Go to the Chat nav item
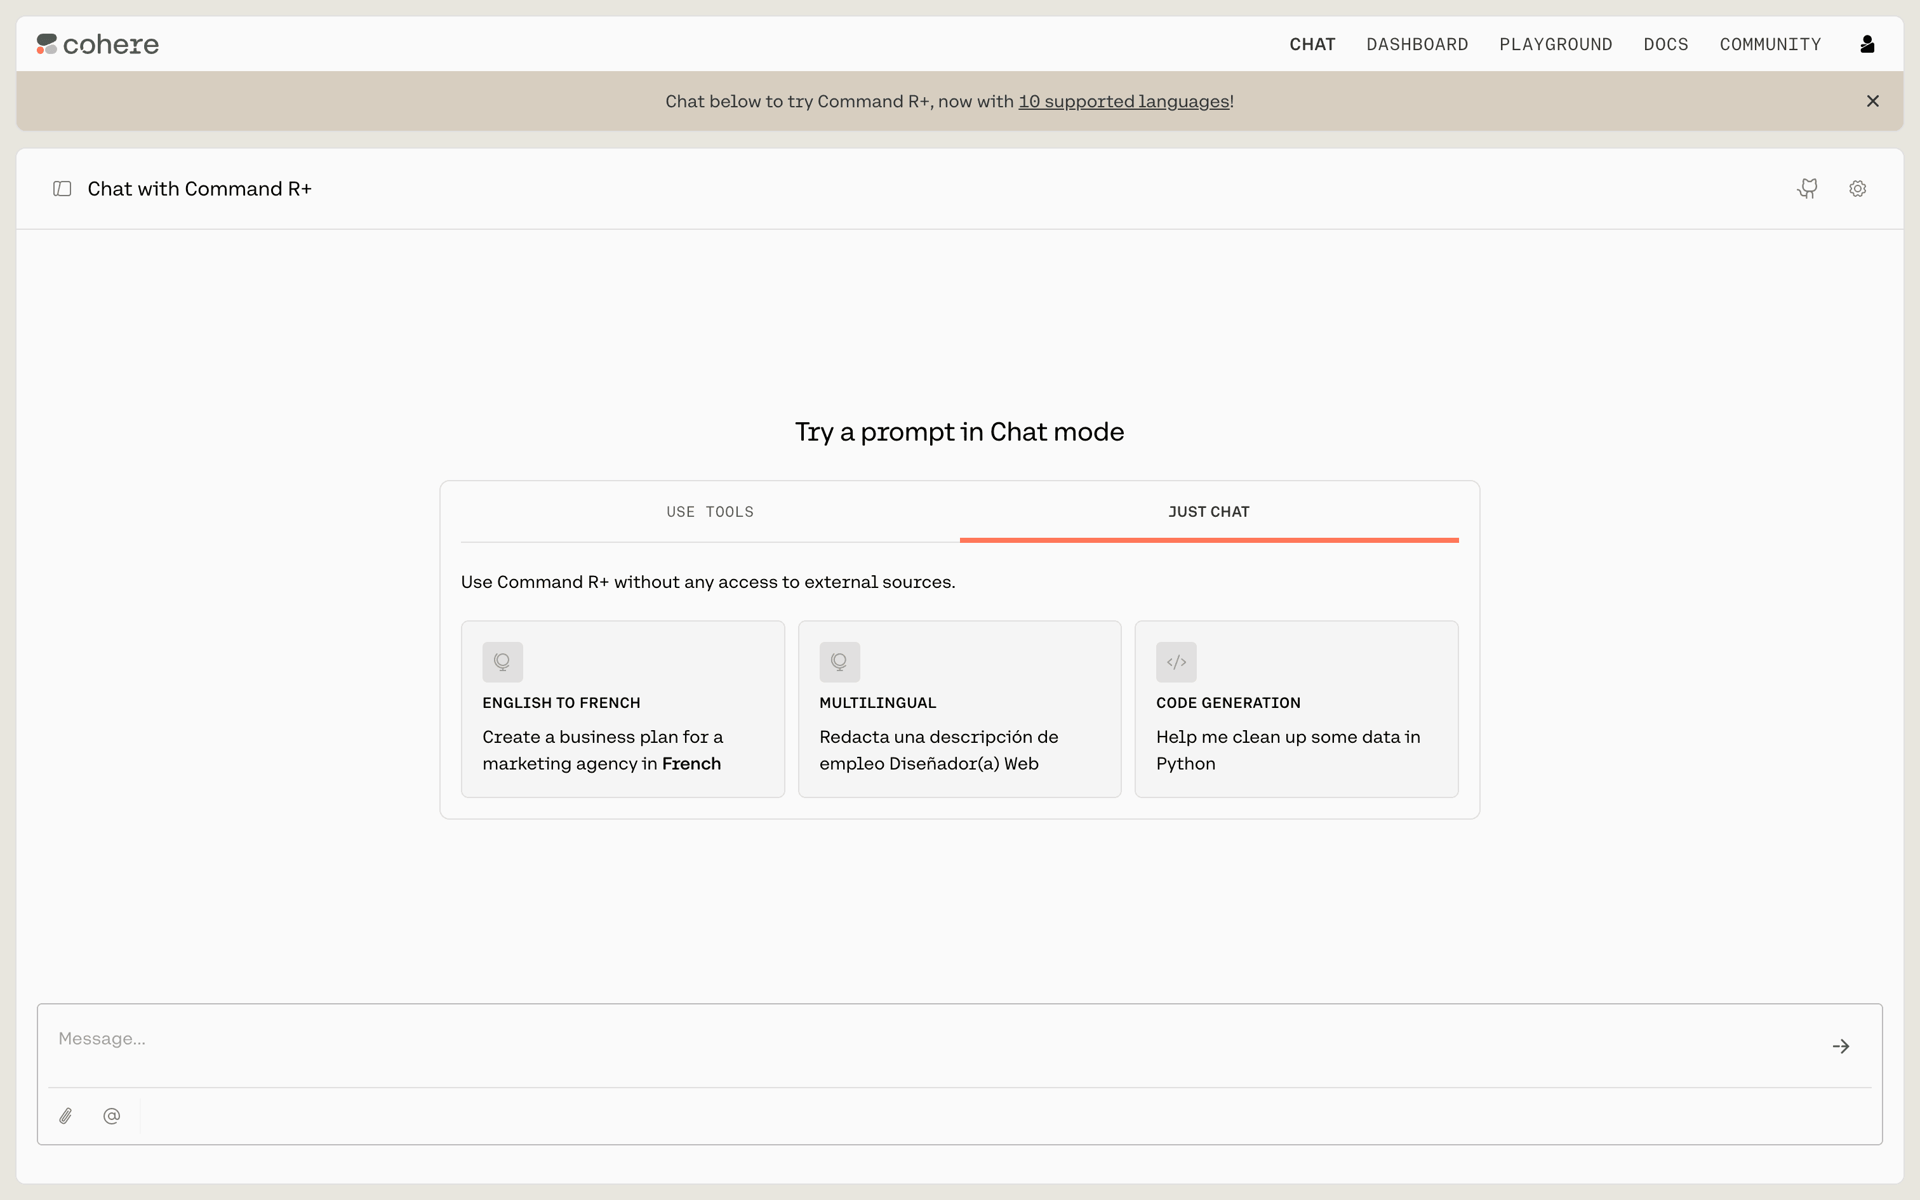The height and width of the screenshot is (1200, 1920). (1312, 44)
